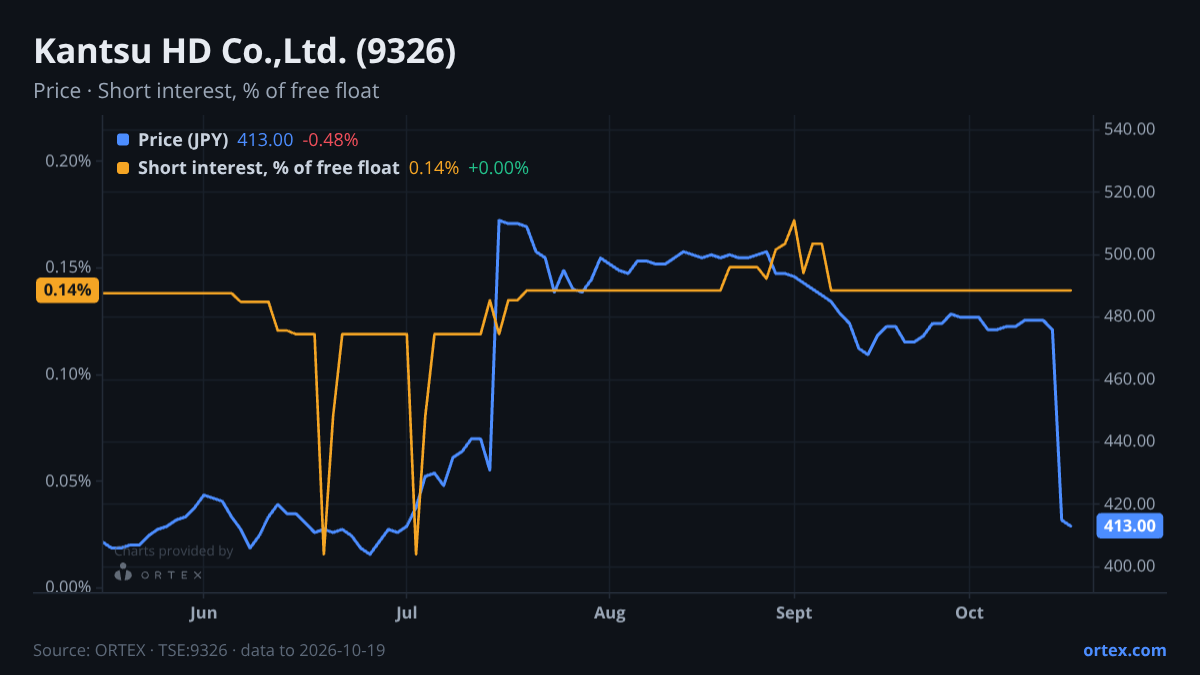Click the orange 0.14% axis value badge
This screenshot has height=675, width=1200.
point(68,290)
